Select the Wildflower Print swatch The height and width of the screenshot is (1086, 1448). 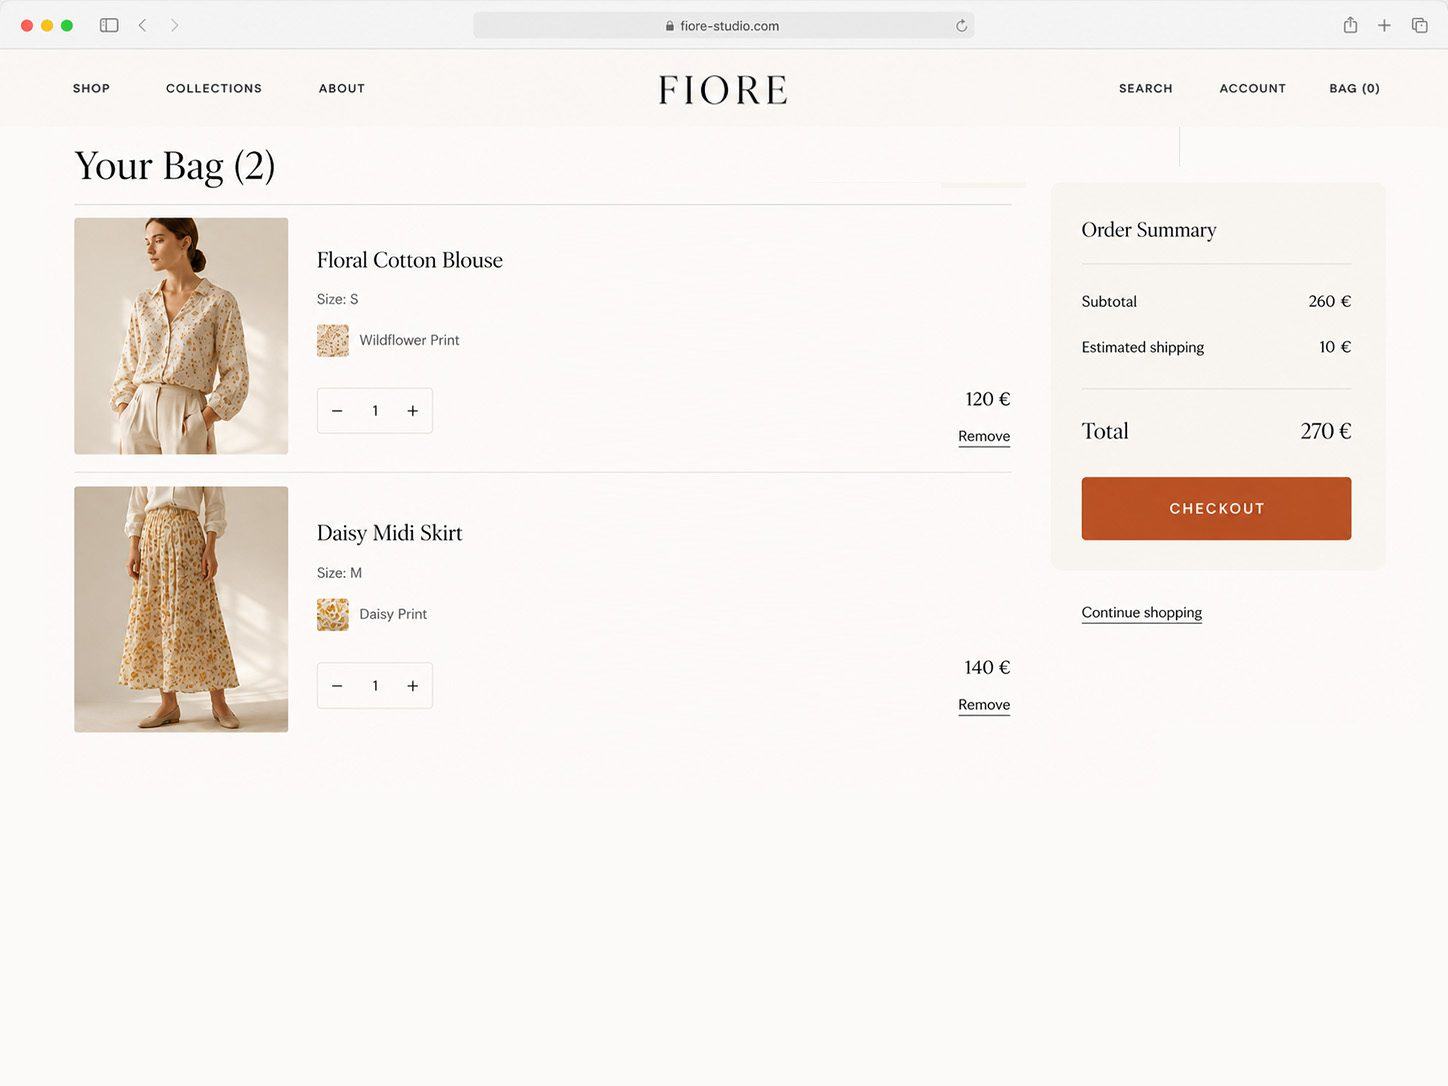point(333,340)
